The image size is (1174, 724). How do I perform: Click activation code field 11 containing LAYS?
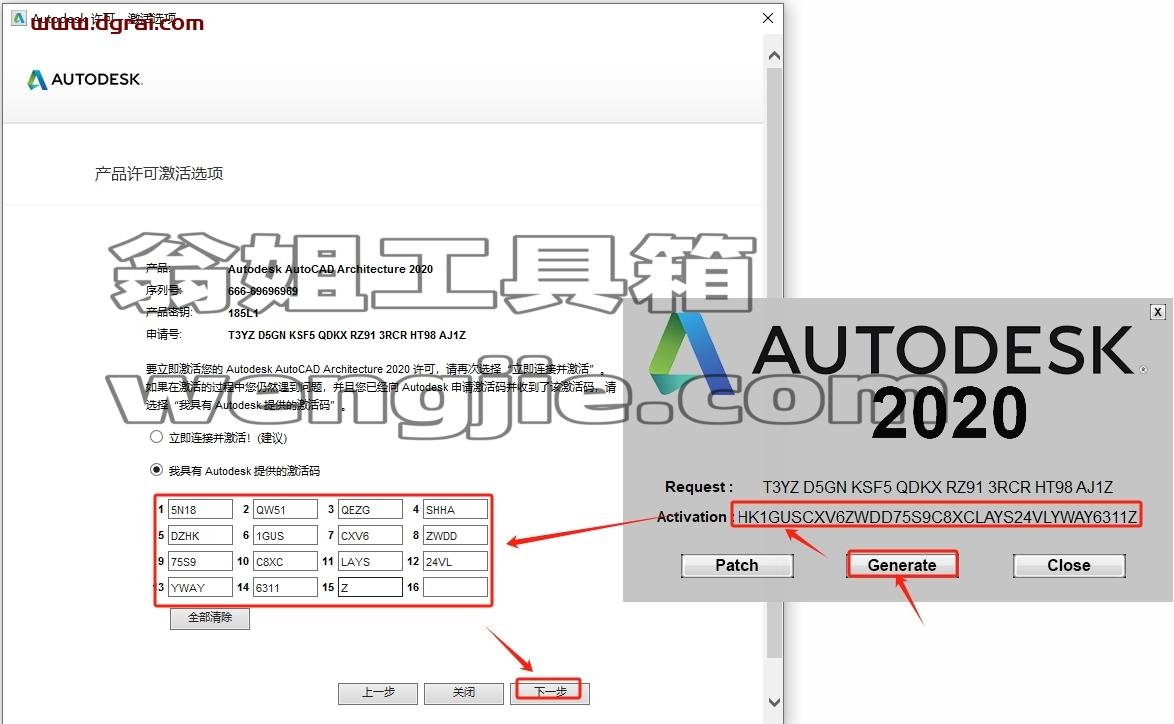(370, 562)
